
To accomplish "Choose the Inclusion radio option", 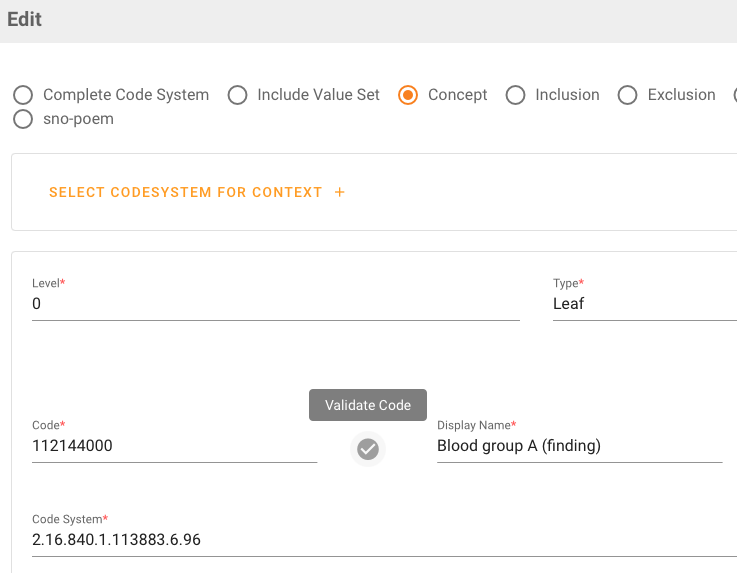I will pyautogui.click(x=515, y=95).
